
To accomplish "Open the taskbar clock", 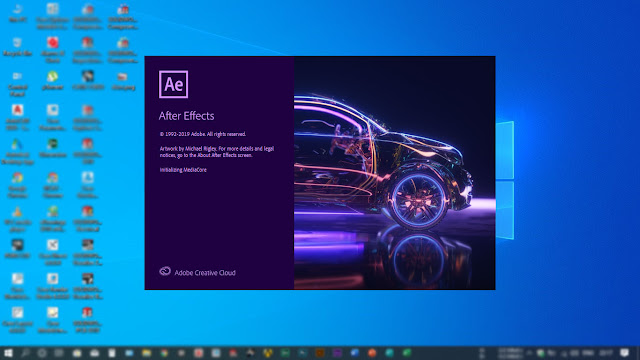I will [606, 353].
